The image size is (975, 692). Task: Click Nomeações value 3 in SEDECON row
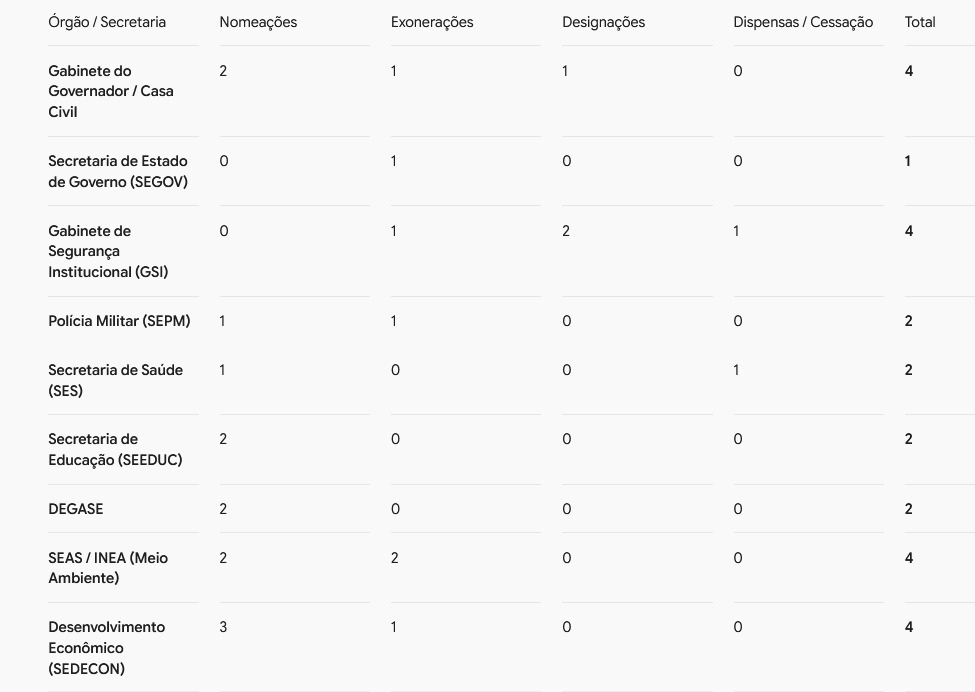point(223,627)
